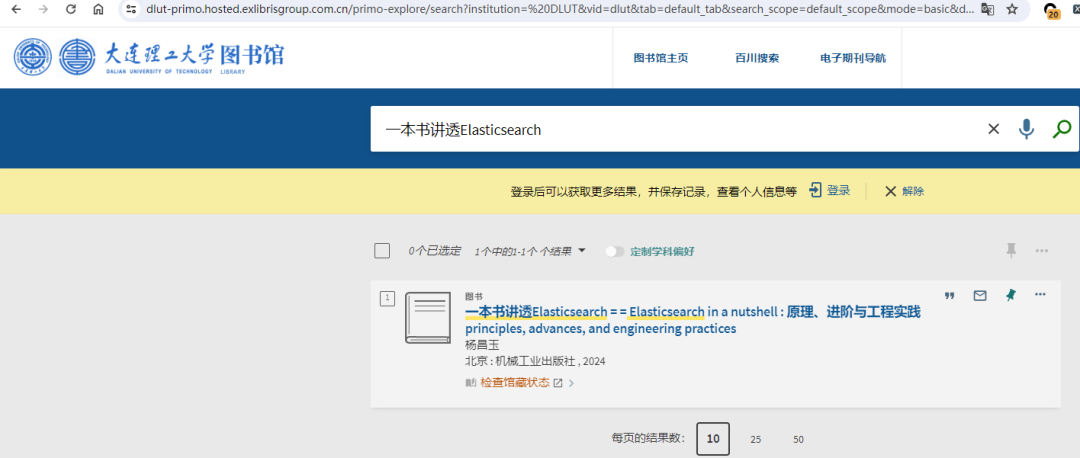Click the 图书 resource type label
The height and width of the screenshot is (458, 1080).
click(x=474, y=296)
